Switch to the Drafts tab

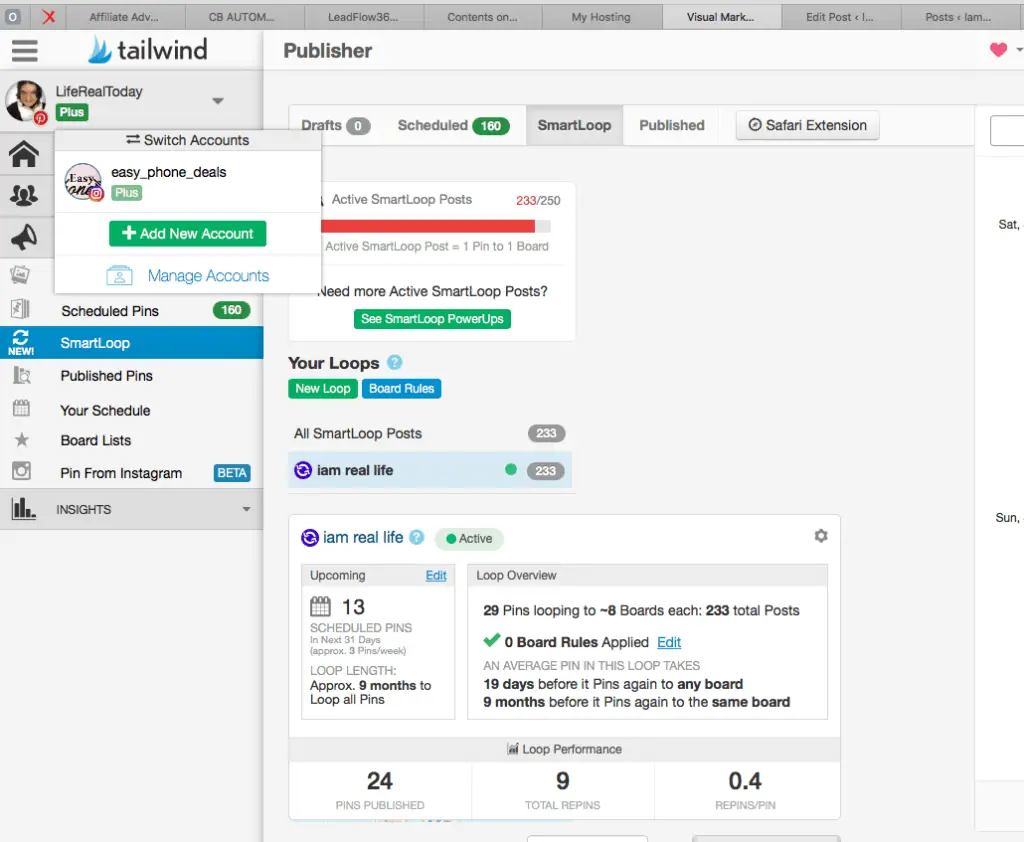coord(336,125)
